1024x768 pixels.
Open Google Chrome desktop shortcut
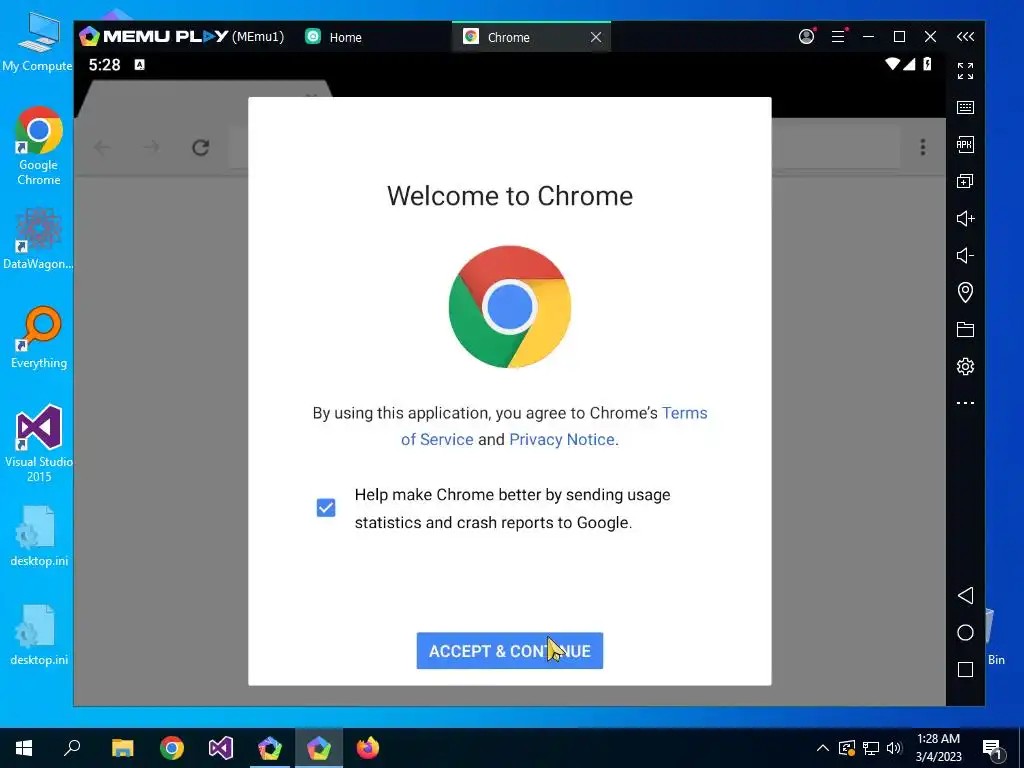tap(39, 146)
